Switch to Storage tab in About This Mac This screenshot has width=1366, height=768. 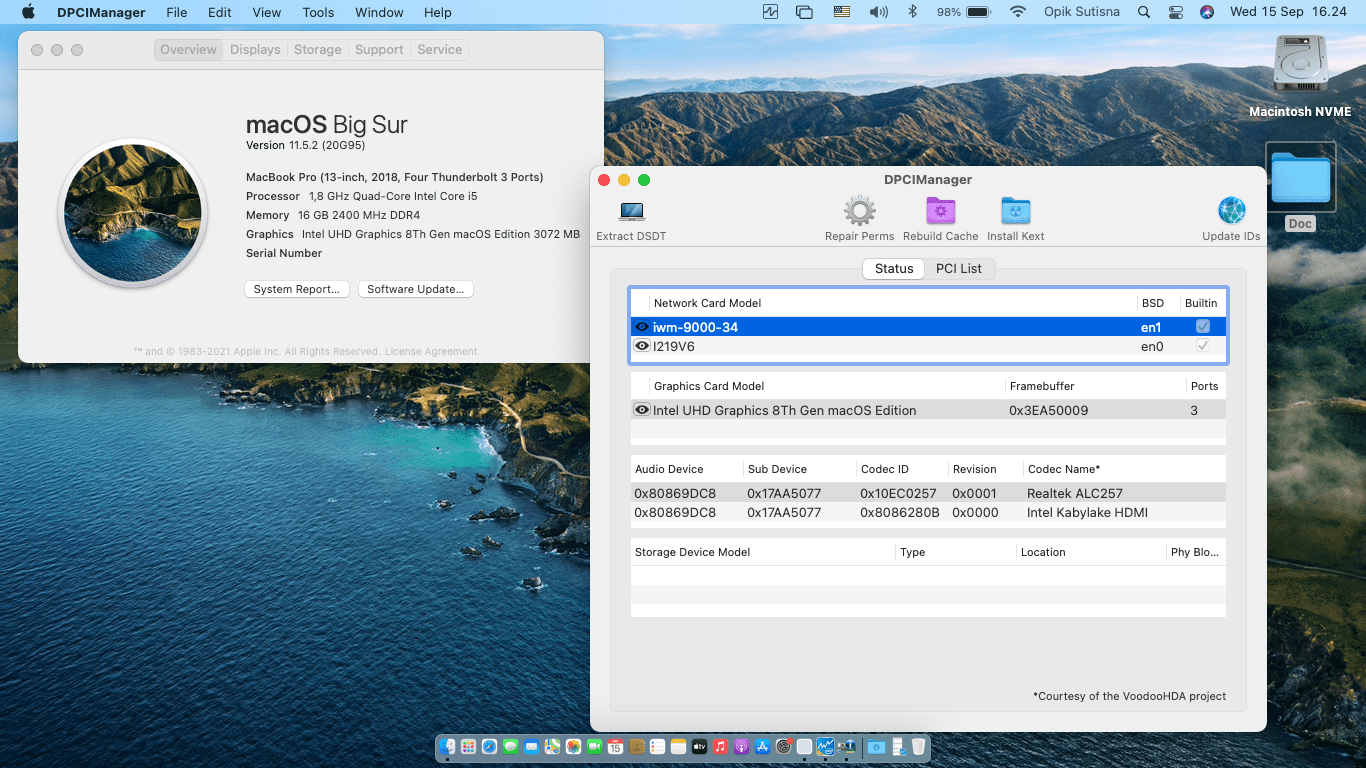point(318,49)
